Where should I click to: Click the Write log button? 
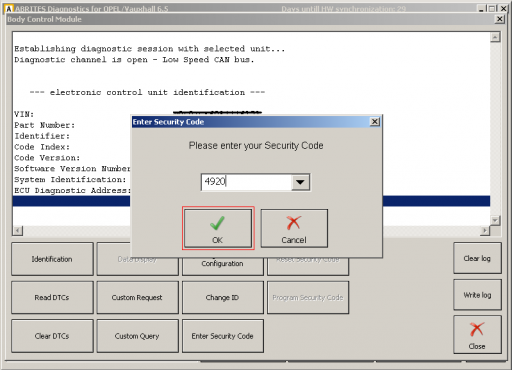(477, 295)
